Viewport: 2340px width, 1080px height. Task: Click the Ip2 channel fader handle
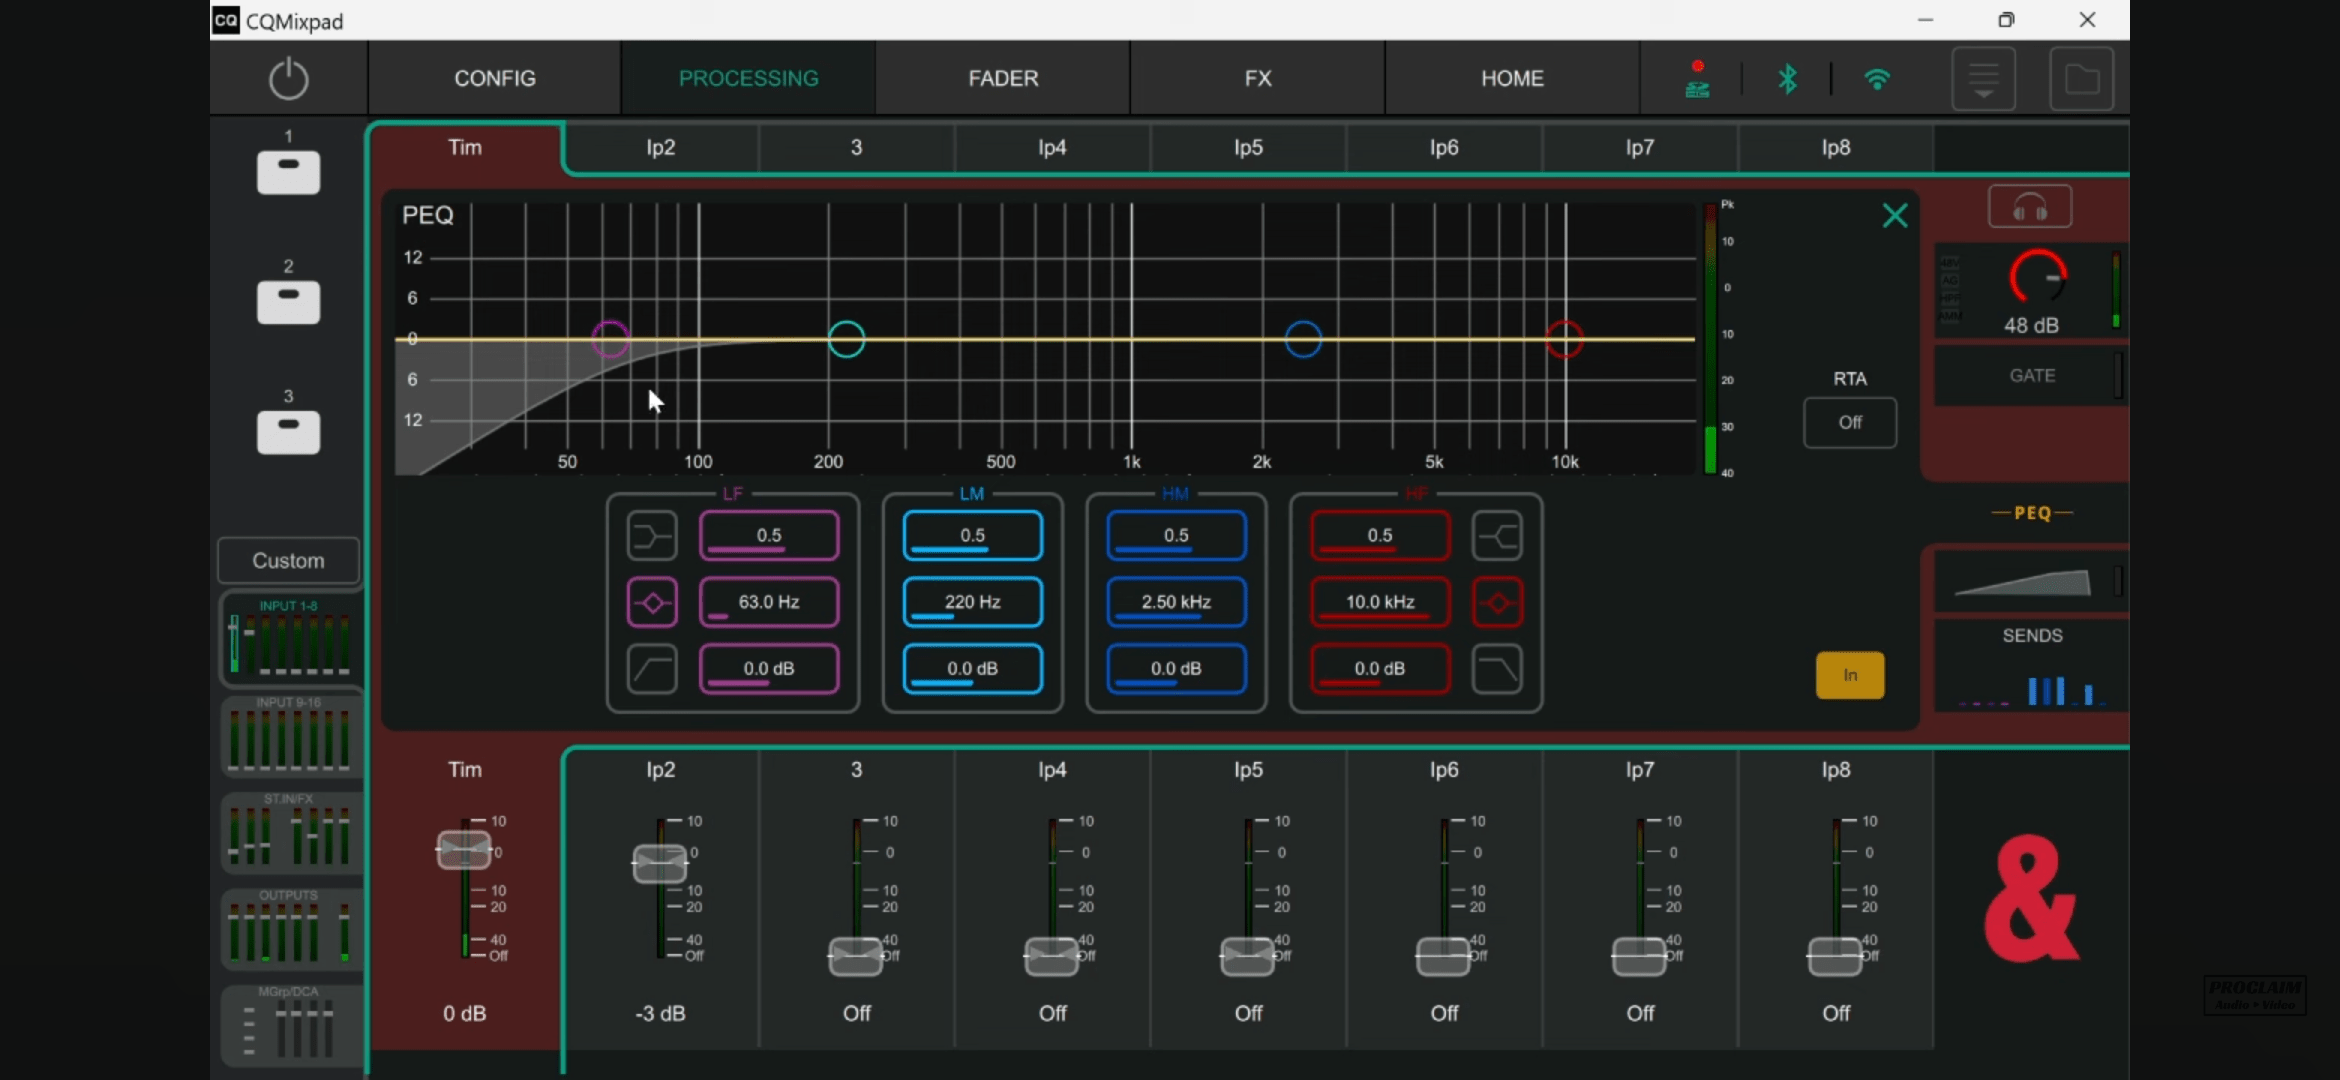click(660, 863)
